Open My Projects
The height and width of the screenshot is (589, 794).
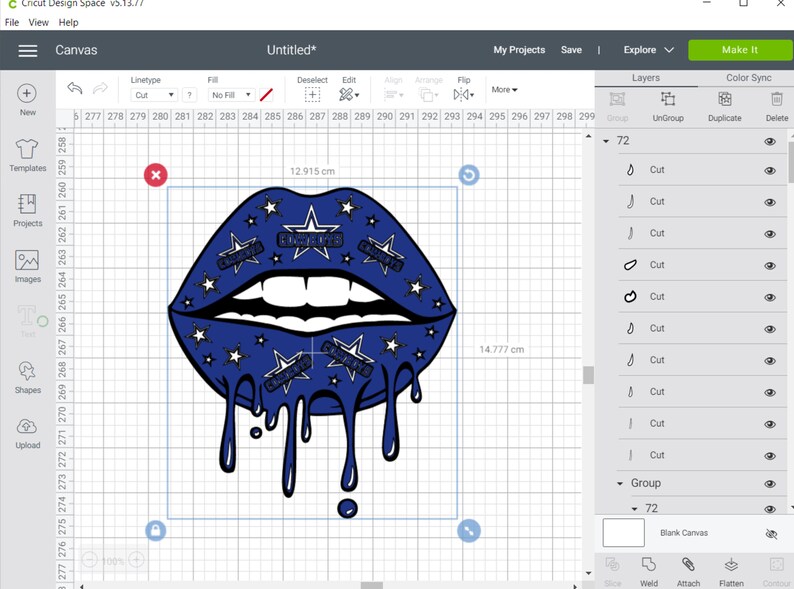pos(519,50)
